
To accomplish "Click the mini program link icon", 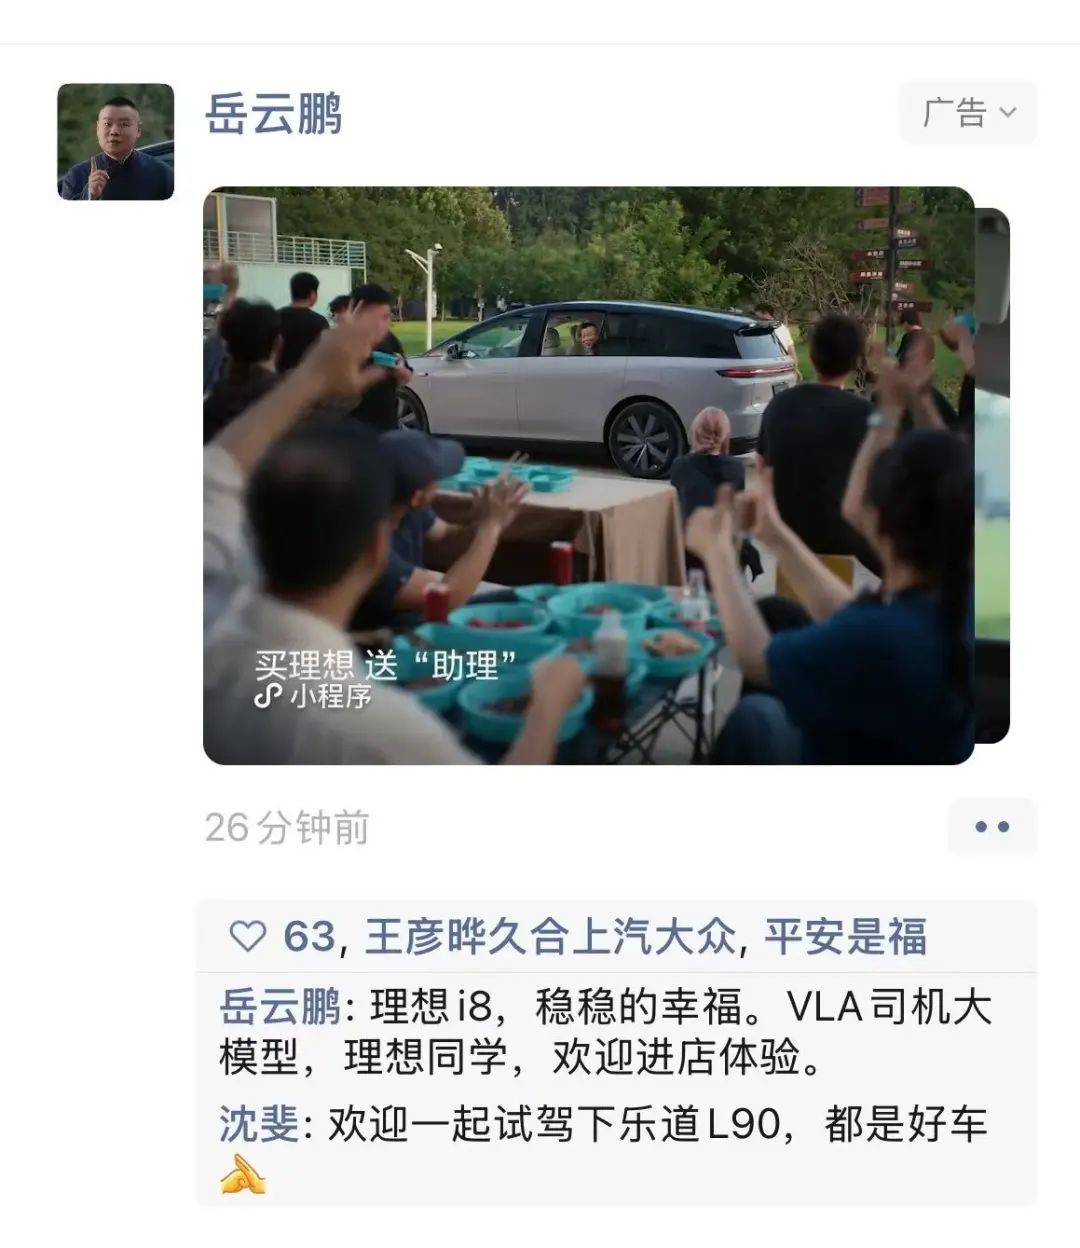I will (x=268, y=697).
